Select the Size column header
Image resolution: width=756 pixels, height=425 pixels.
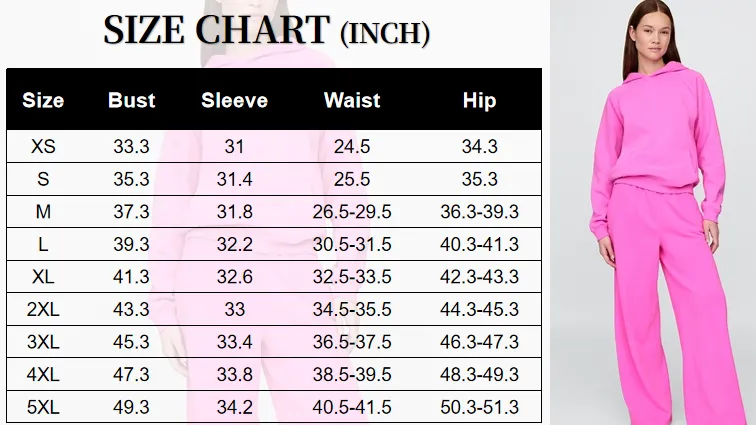click(43, 100)
